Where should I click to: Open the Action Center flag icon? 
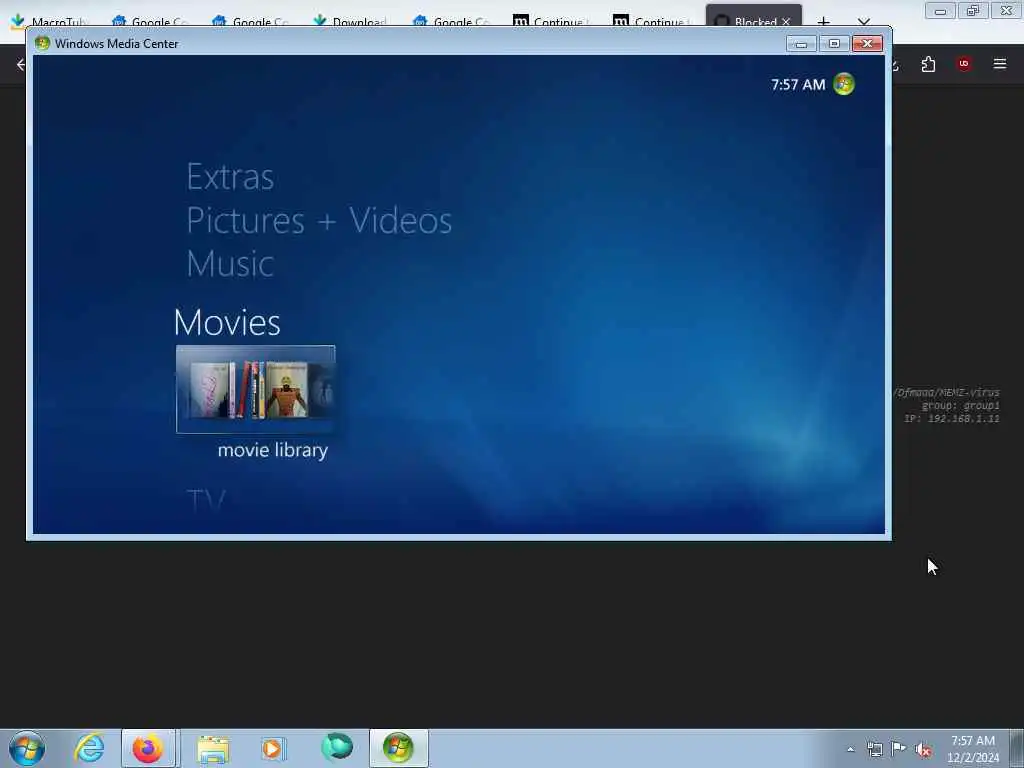899,749
